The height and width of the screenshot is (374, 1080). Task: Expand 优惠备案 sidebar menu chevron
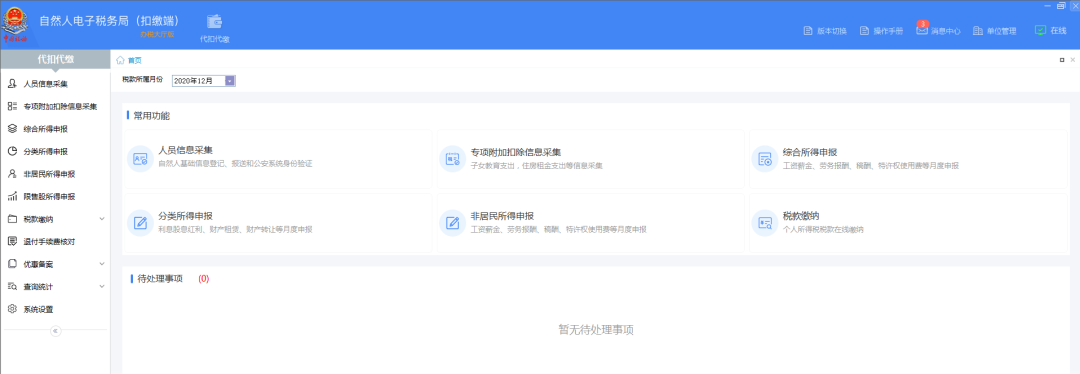pos(102,264)
